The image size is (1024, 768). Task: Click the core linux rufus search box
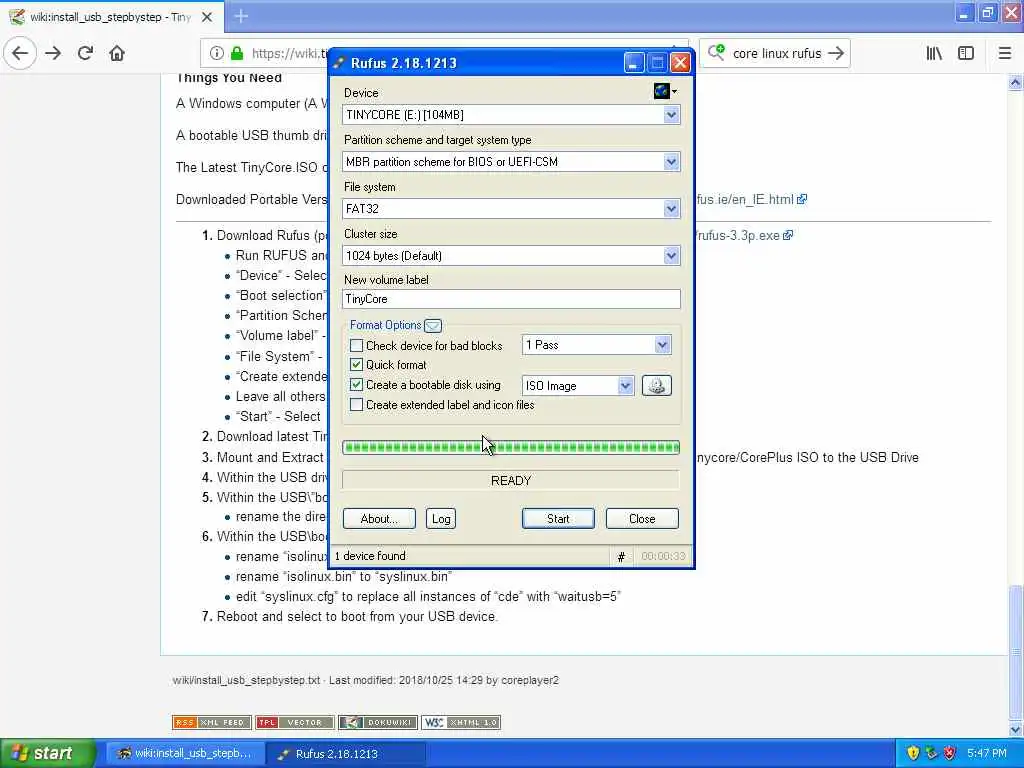pyautogui.click(x=777, y=54)
